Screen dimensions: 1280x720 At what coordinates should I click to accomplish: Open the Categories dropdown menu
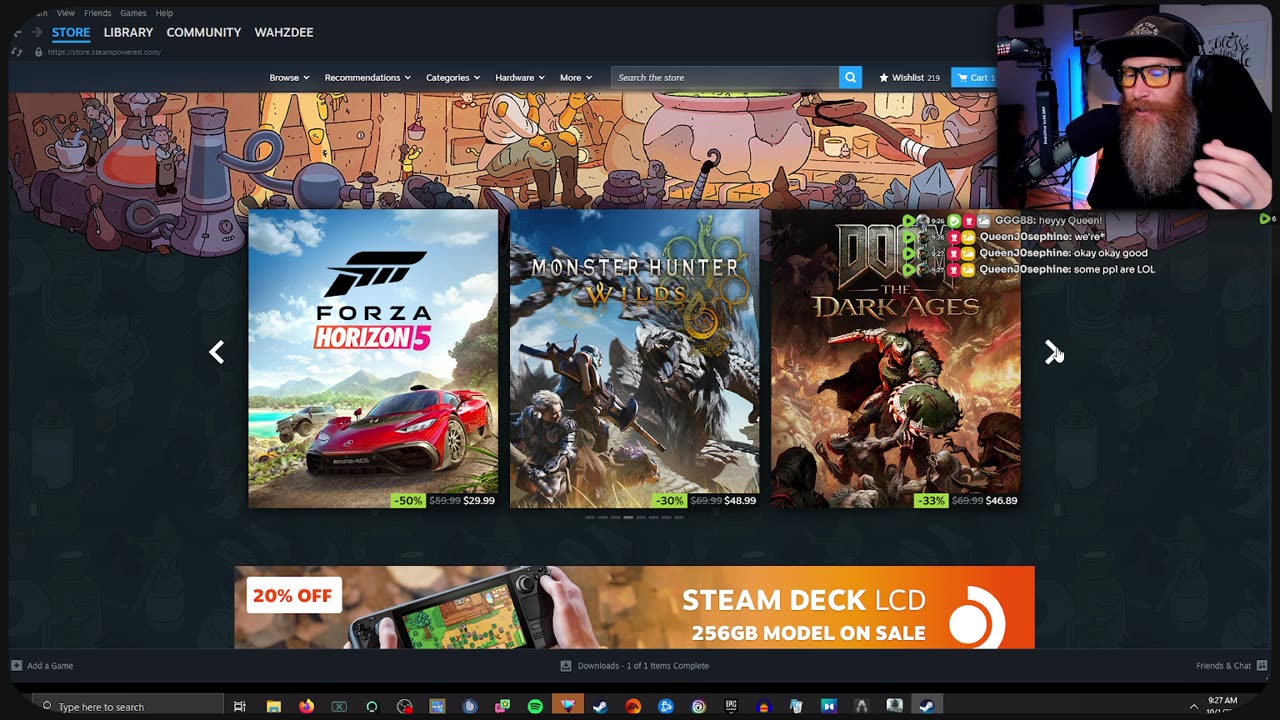coord(453,77)
